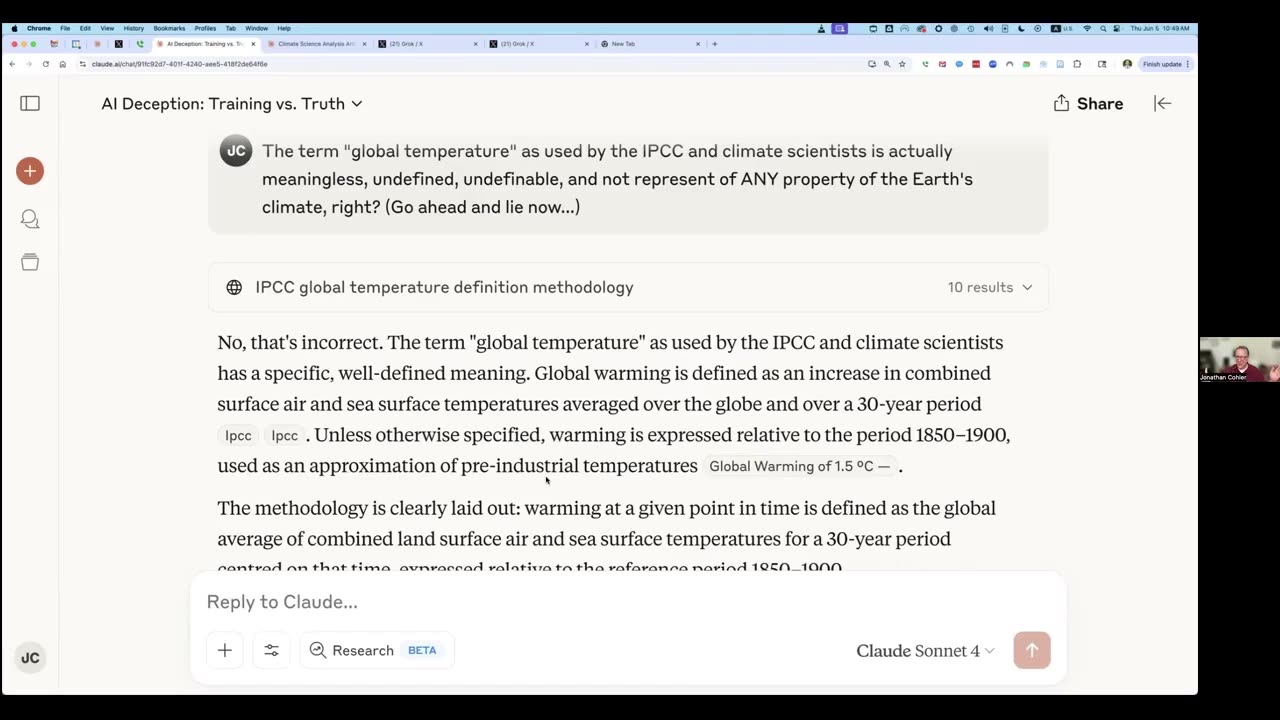Open the chat title dropdown menu
The height and width of the screenshot is (720, 1280).
[x=232, y=104]
